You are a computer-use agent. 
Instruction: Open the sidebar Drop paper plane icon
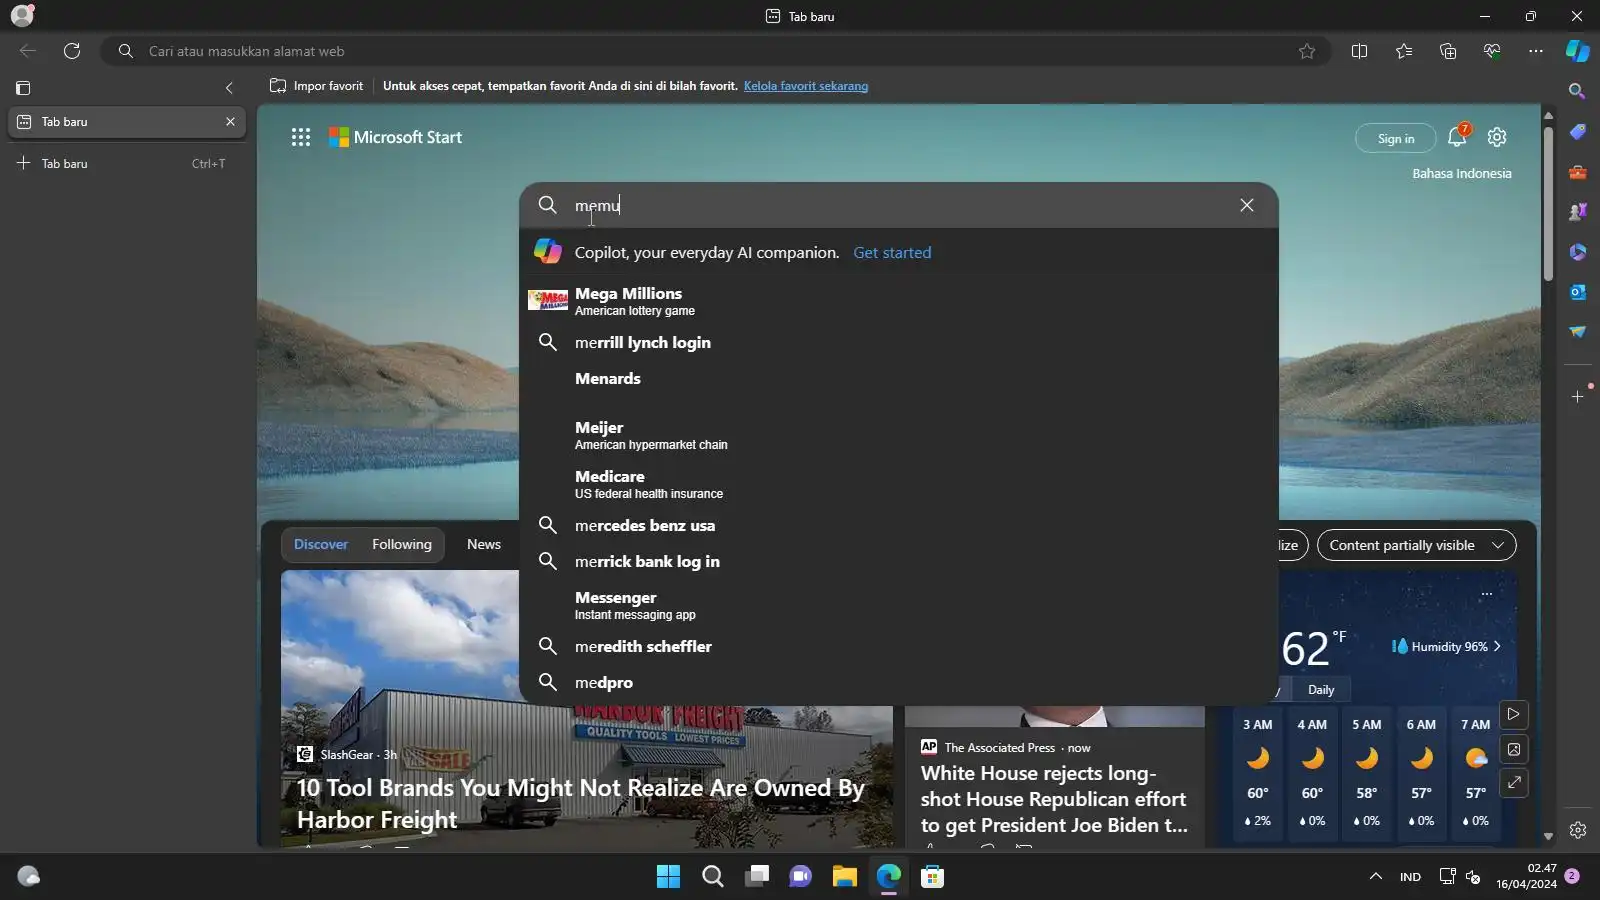click(x=1577, y=332)
